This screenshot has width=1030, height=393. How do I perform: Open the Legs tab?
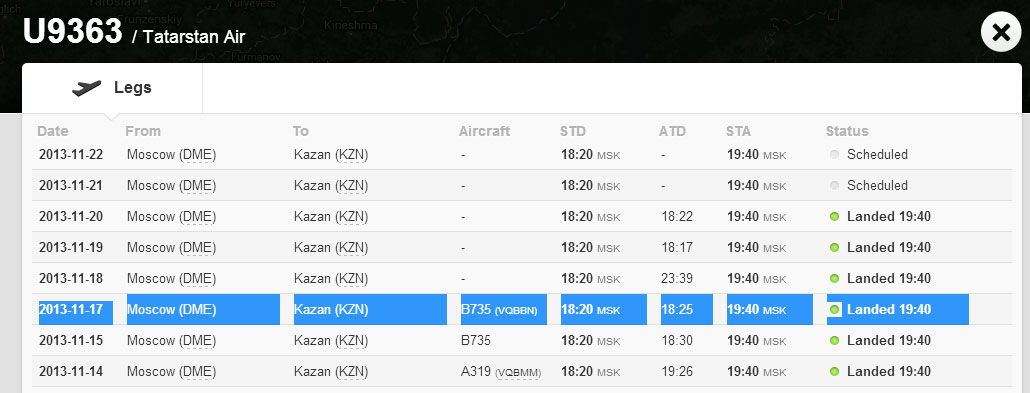coord(112,88)
